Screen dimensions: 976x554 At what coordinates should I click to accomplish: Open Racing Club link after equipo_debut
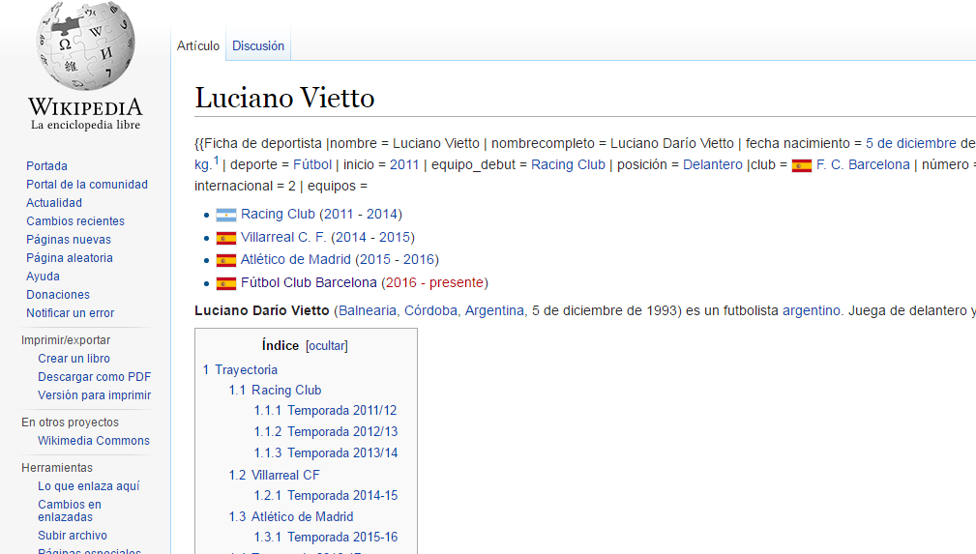[568, 164]
